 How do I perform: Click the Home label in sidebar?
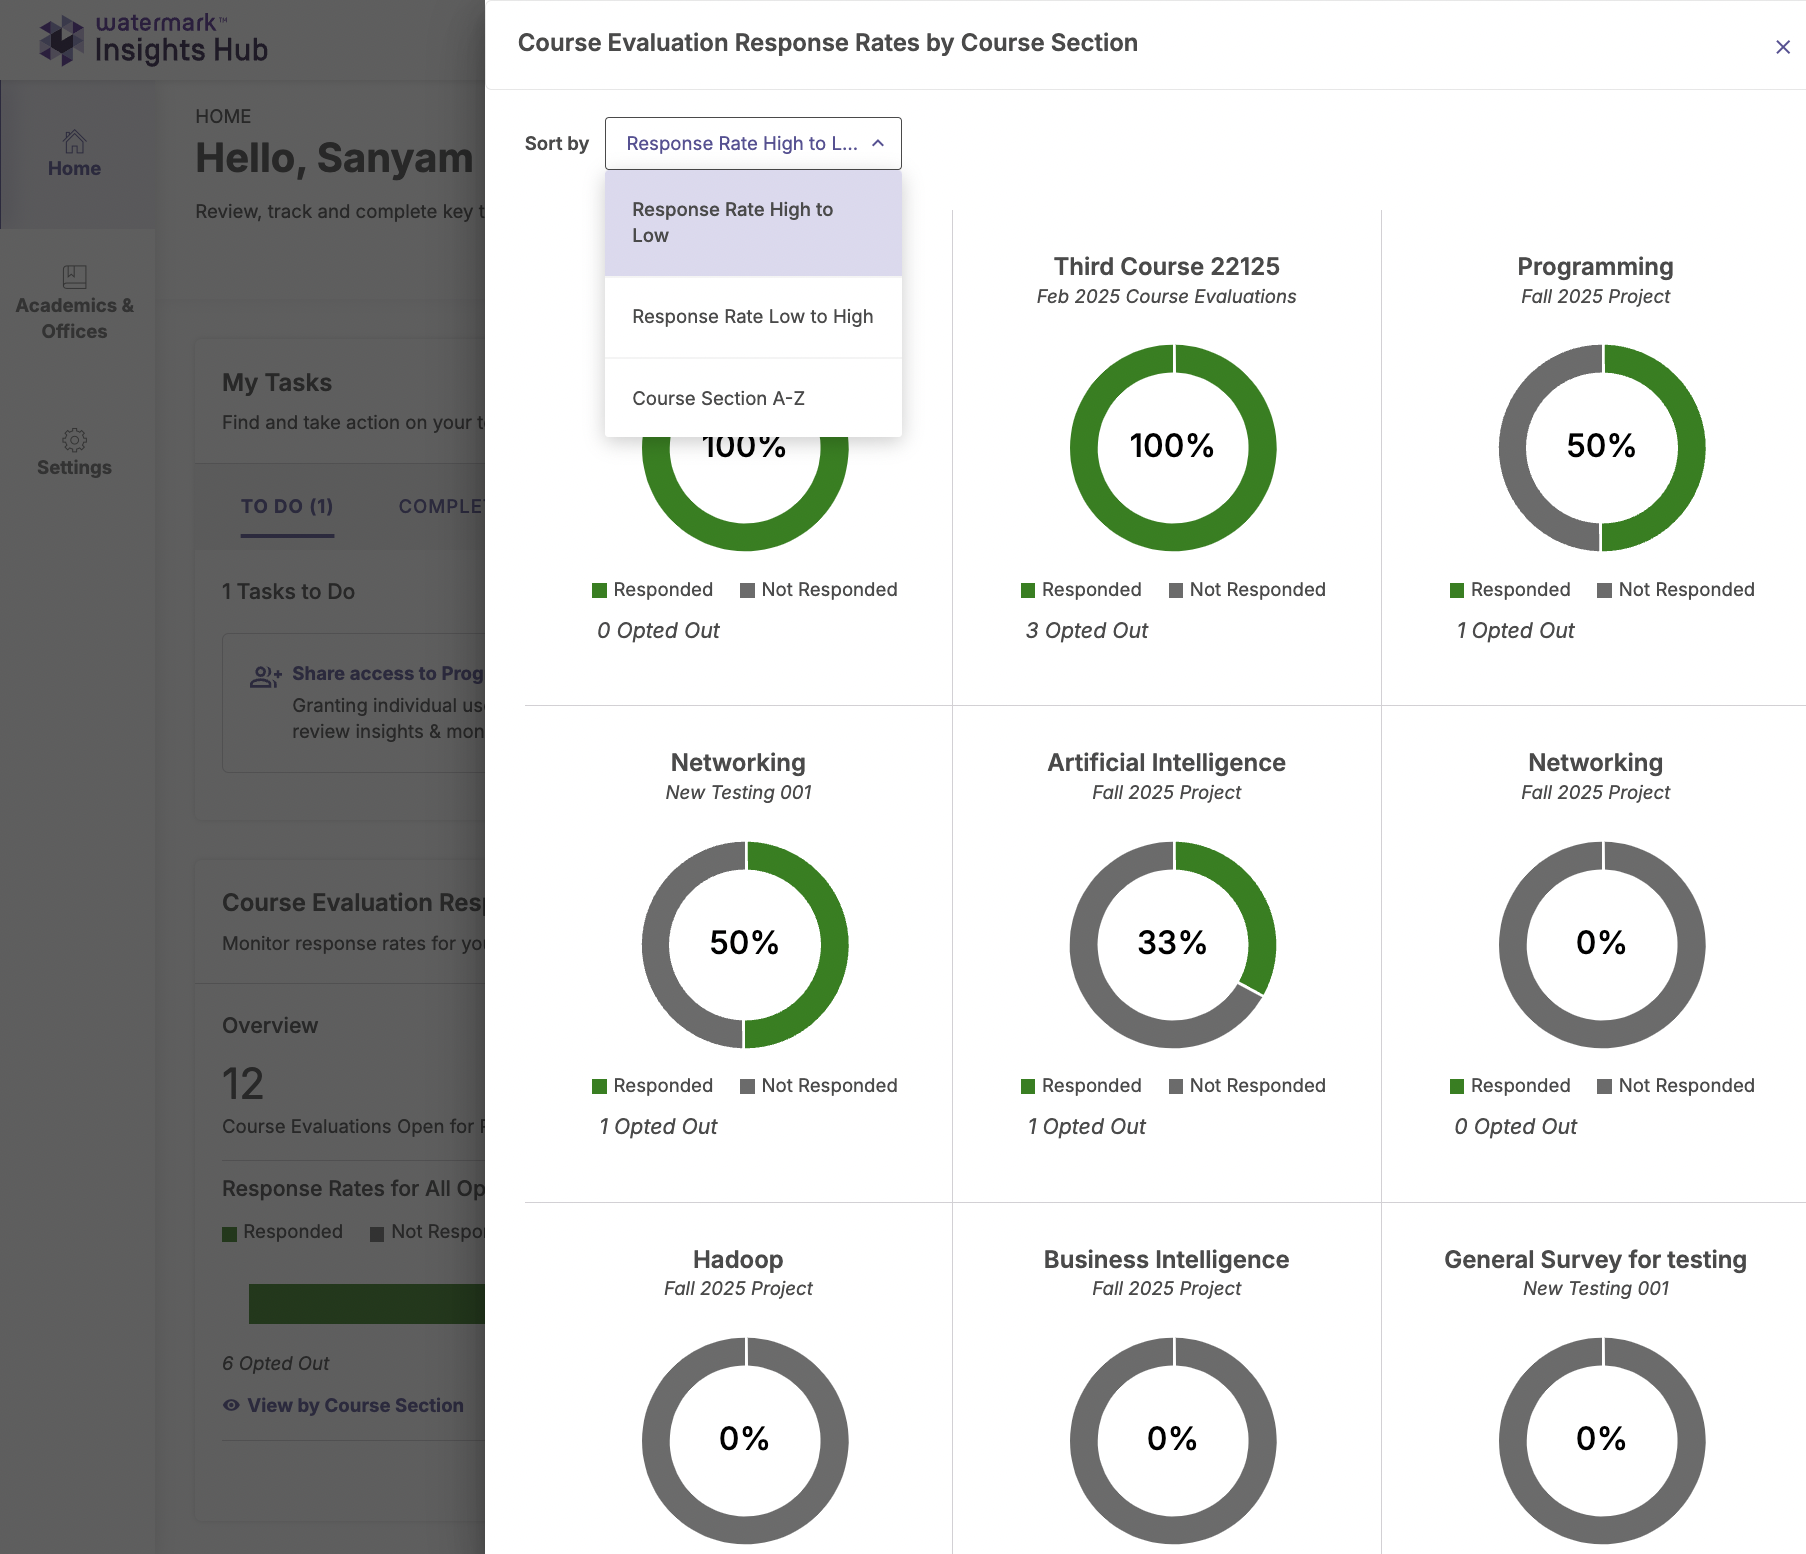(74, 168)
